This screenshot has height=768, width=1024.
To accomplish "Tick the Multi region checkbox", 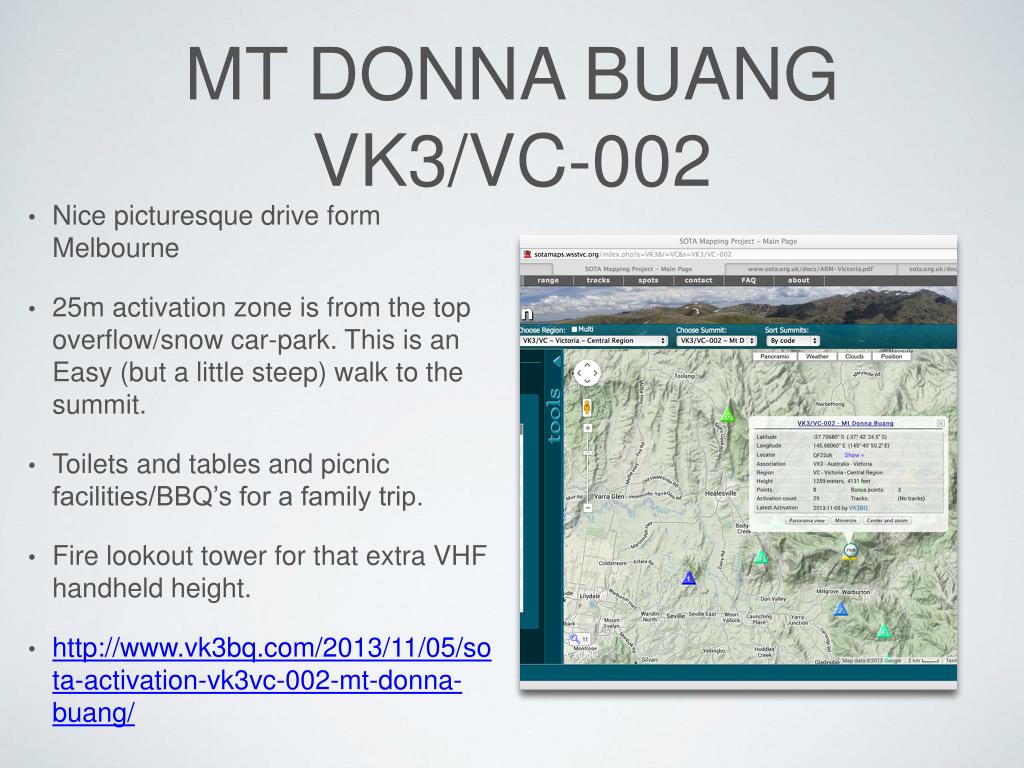I will [x=574, y=330].
